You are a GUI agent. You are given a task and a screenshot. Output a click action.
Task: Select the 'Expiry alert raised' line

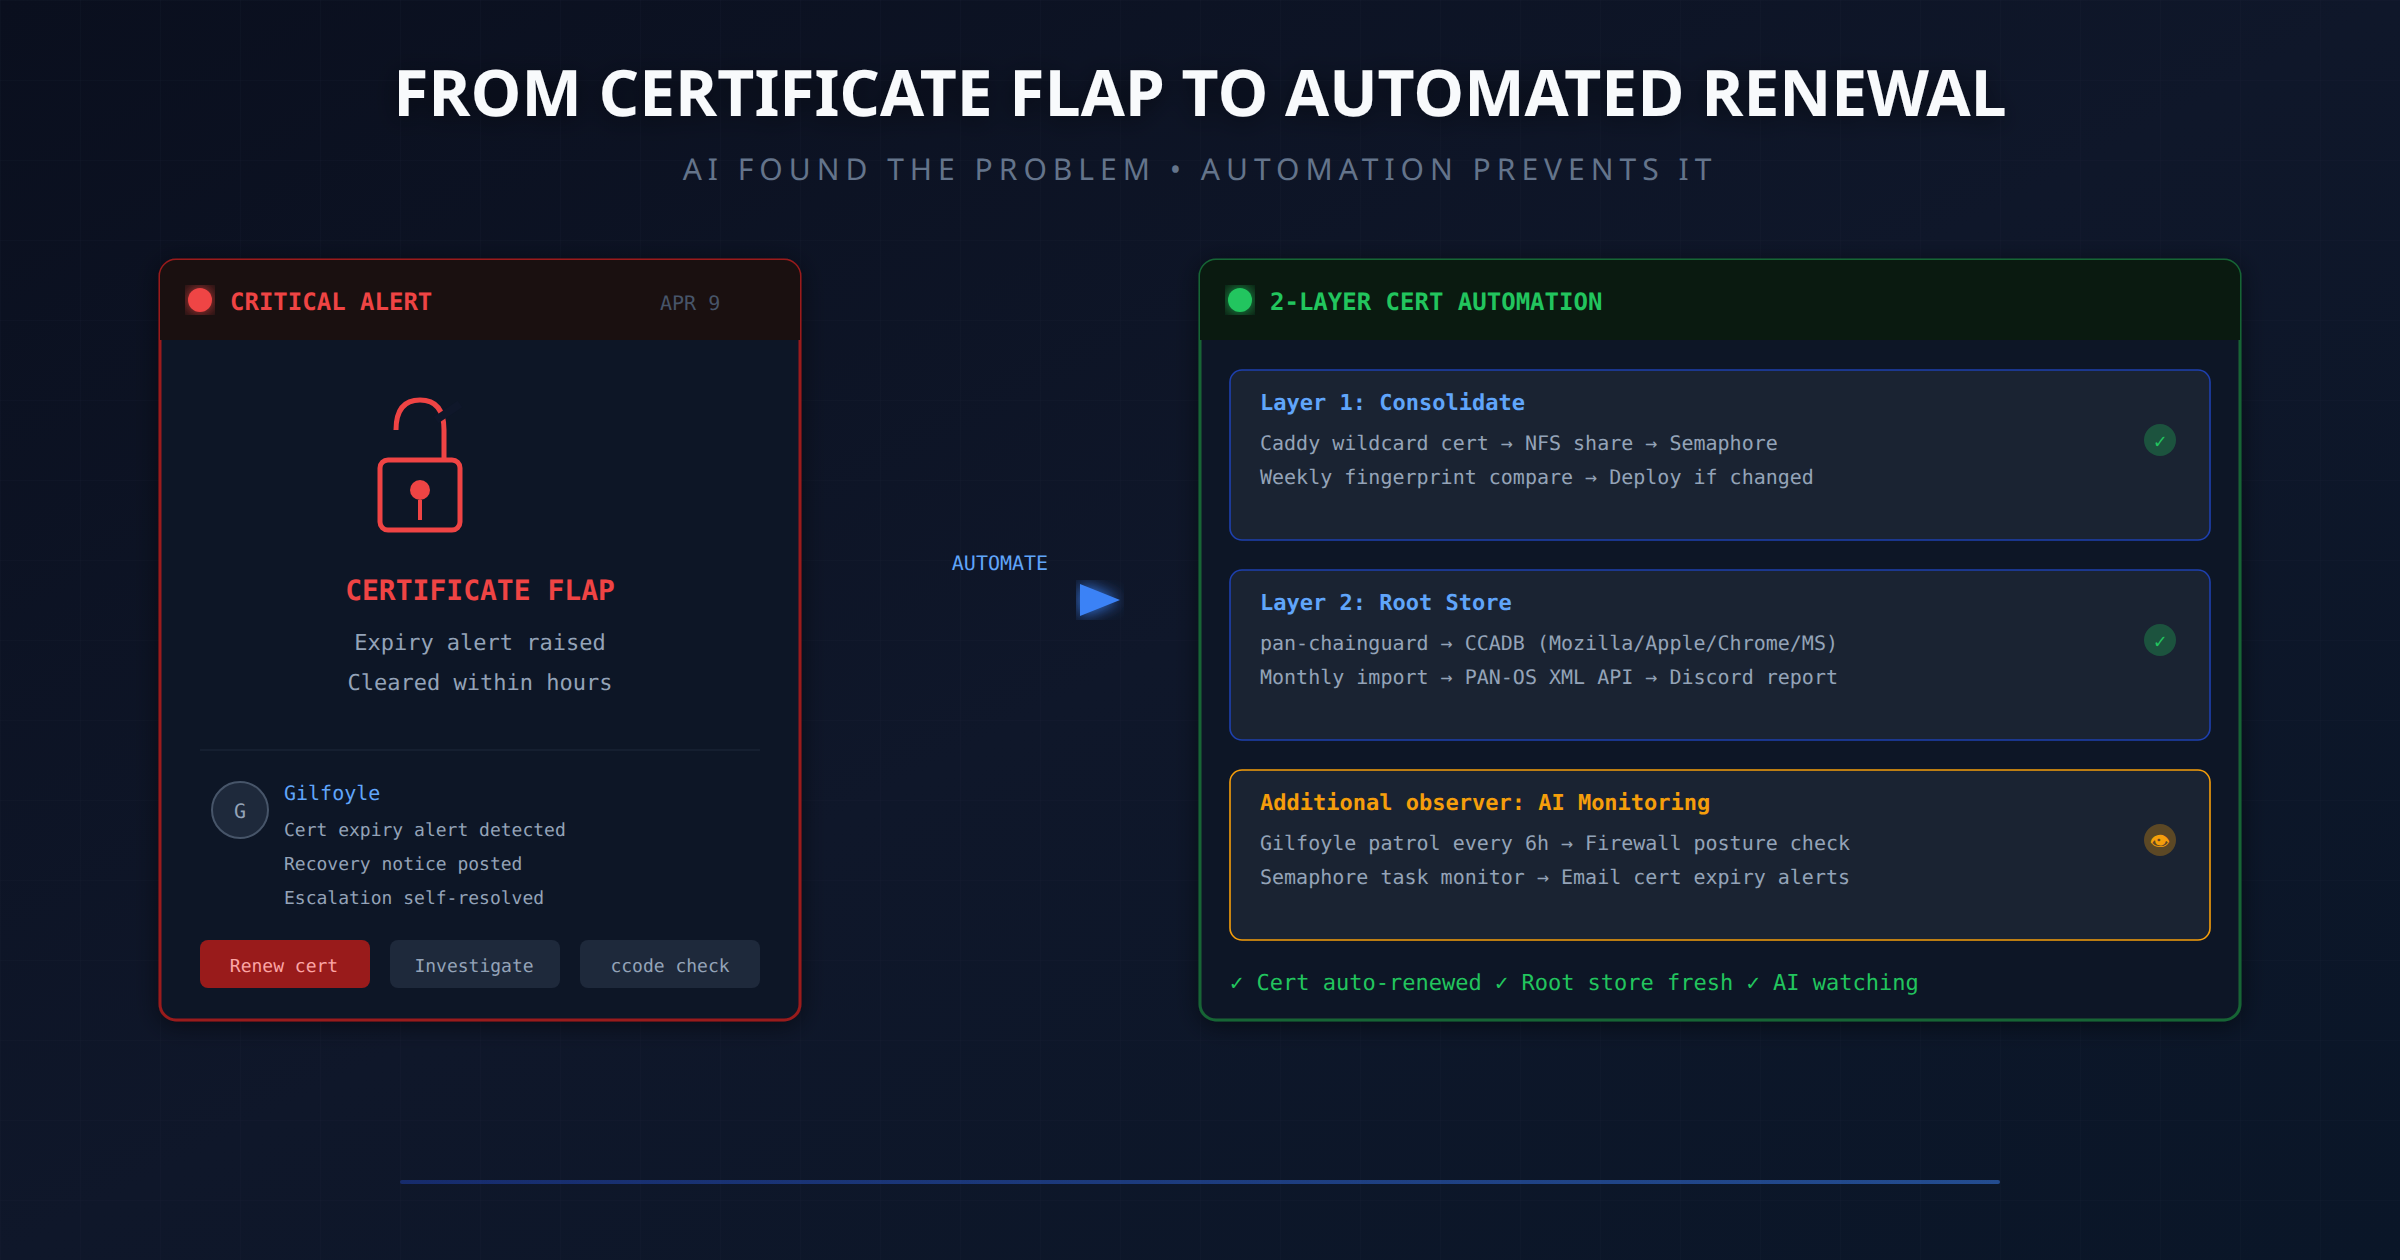pos(480,642)
